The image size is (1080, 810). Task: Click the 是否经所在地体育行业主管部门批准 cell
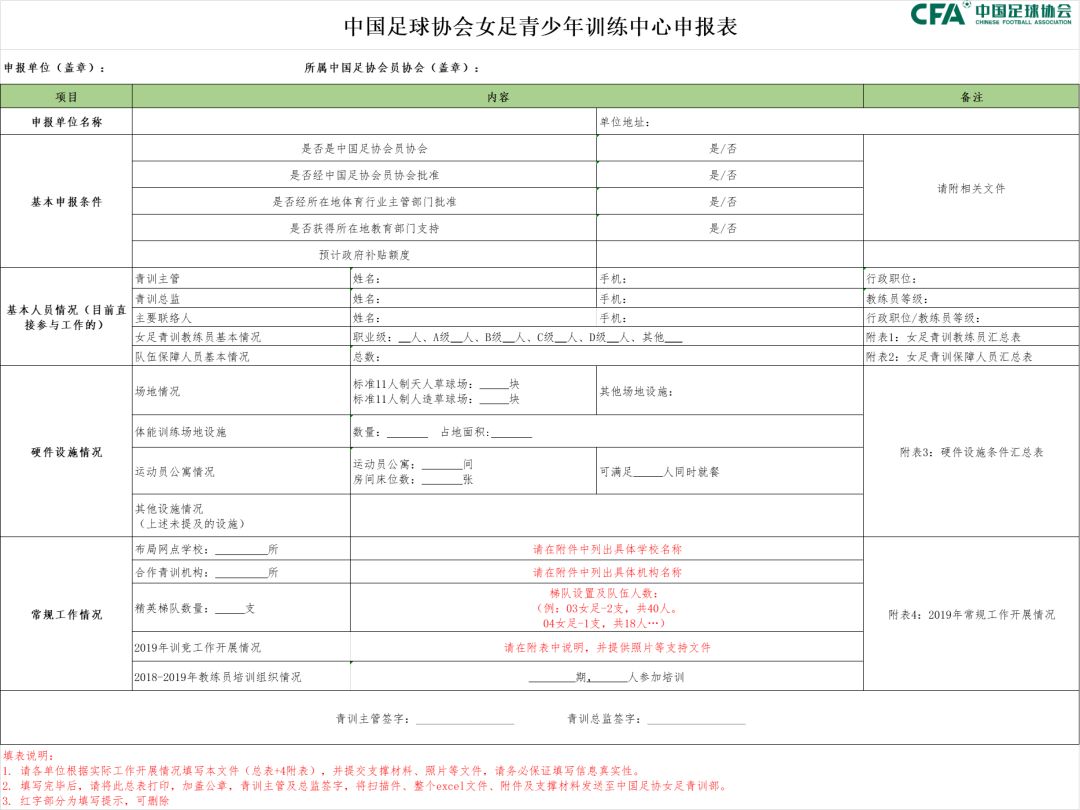(x=364, y=202)
